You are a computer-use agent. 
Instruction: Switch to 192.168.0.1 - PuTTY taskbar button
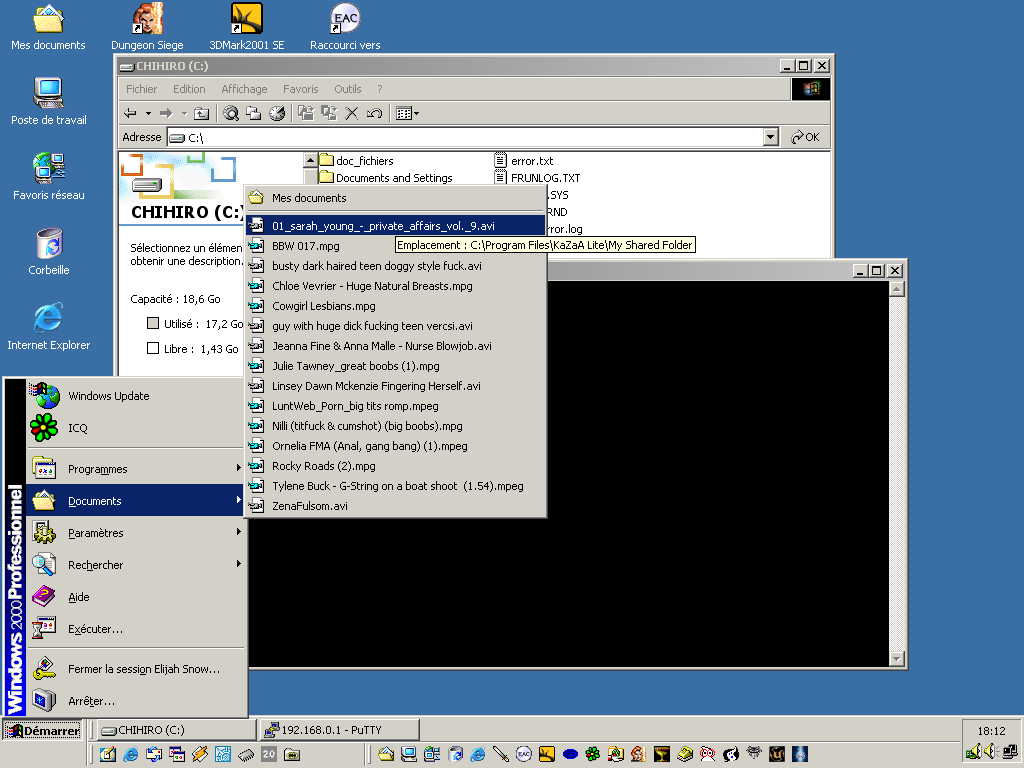pos(339,730)
